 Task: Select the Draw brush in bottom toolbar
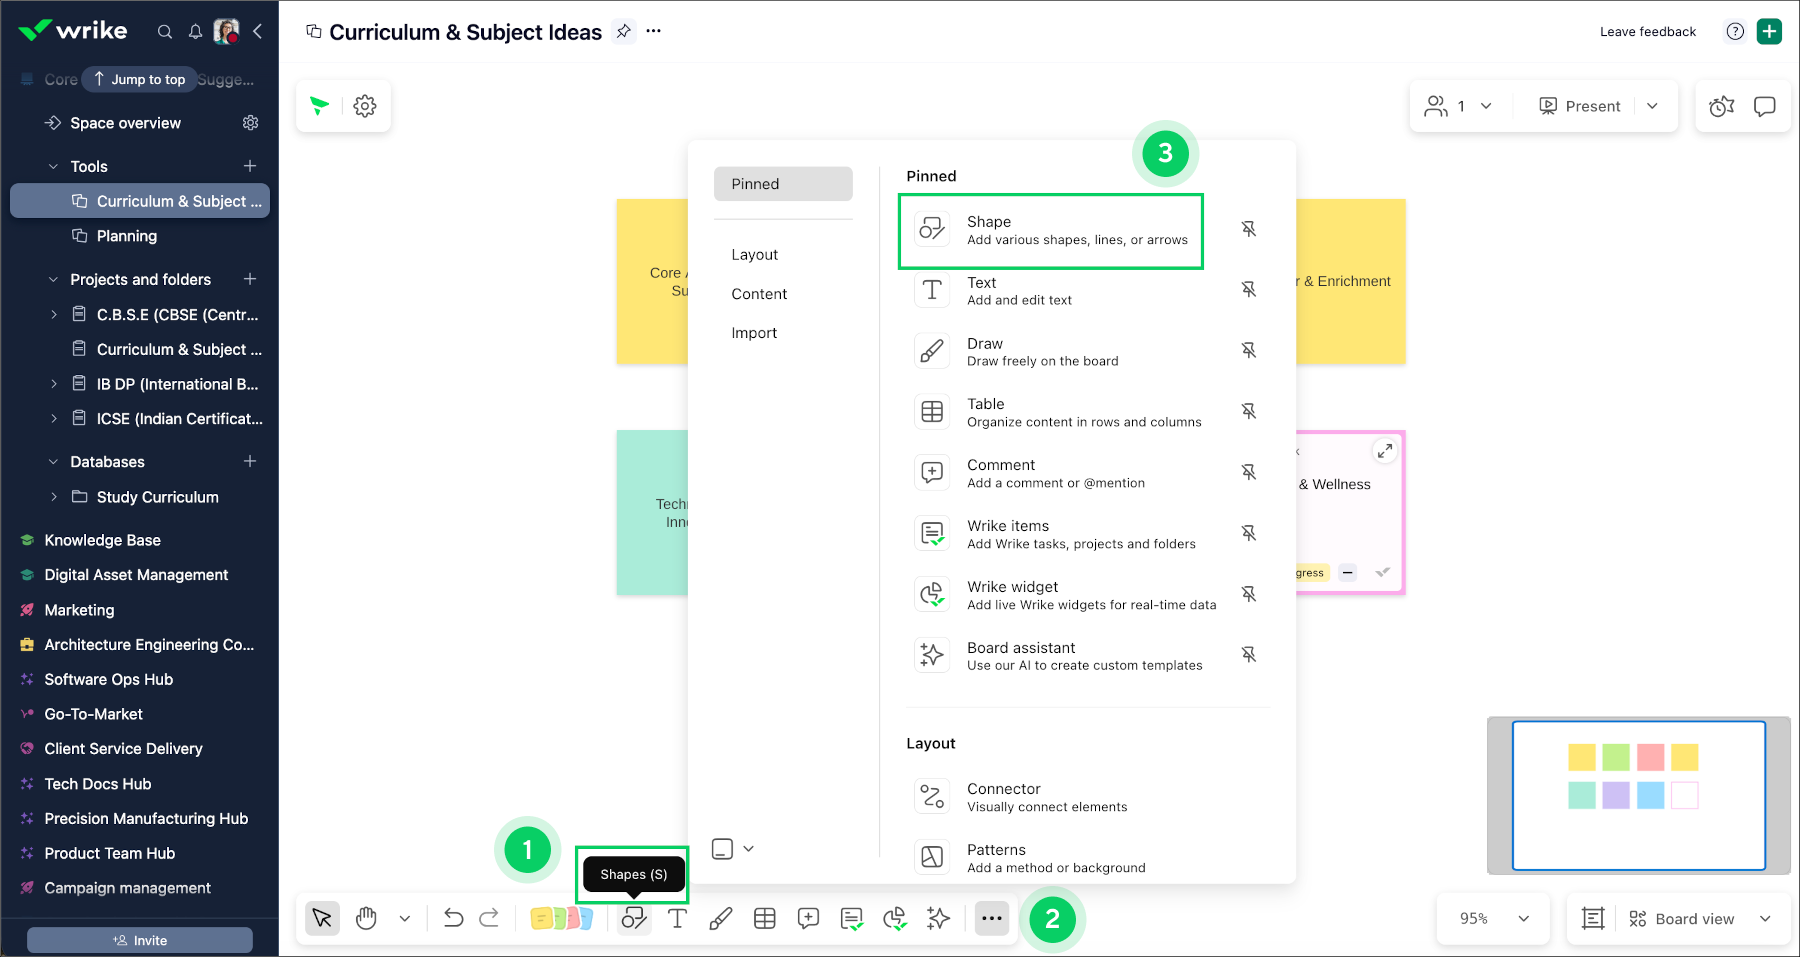click(720, 918)
